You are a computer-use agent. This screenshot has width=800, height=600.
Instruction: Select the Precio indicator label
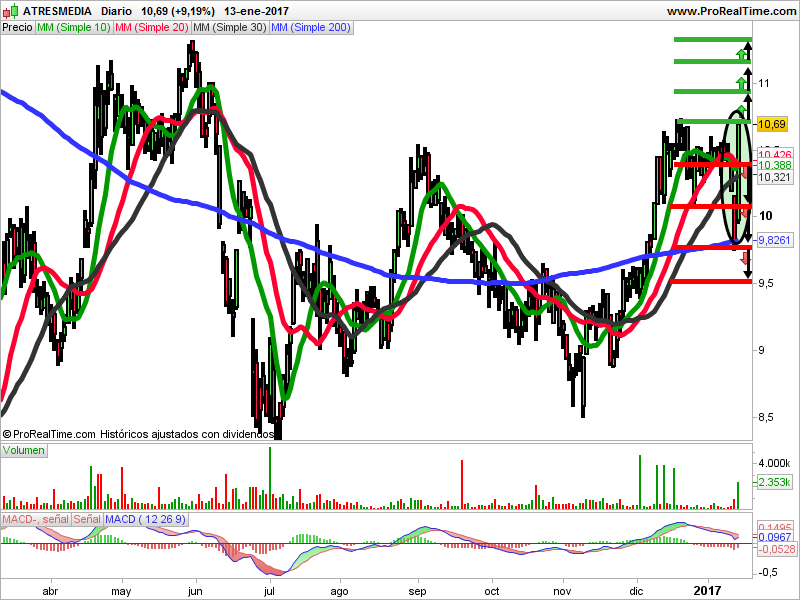pos(17,28)
